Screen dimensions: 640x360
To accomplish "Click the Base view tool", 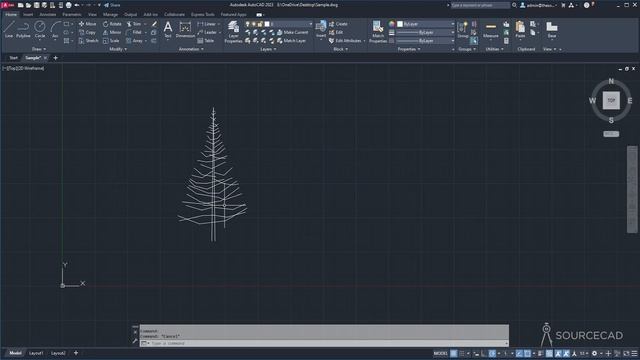I will (x=552, y=30).
